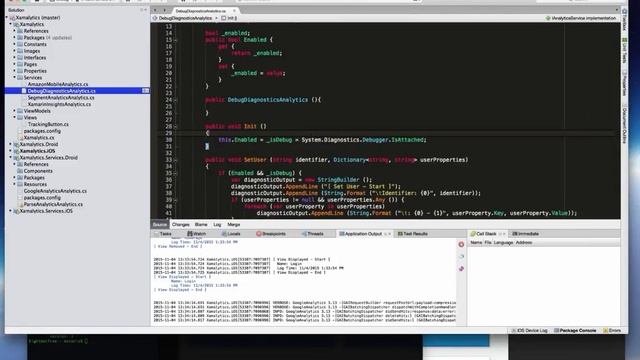
Task: Switch editor to Log view
Action: click(217, 224)
